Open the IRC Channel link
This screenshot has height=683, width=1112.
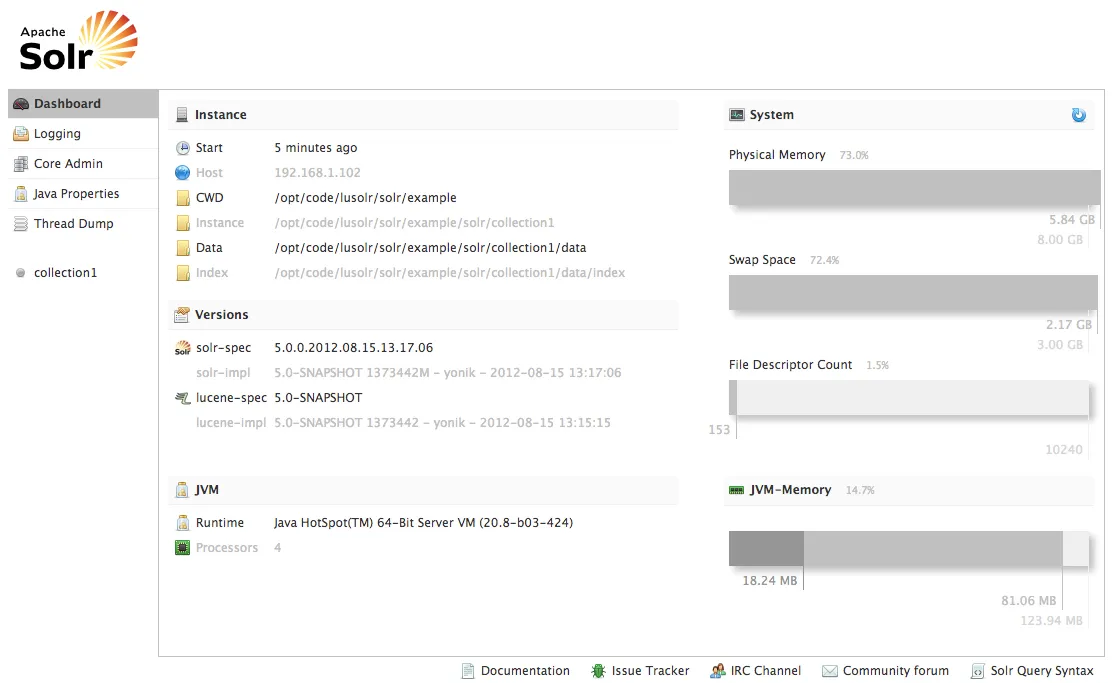(756, 671)
